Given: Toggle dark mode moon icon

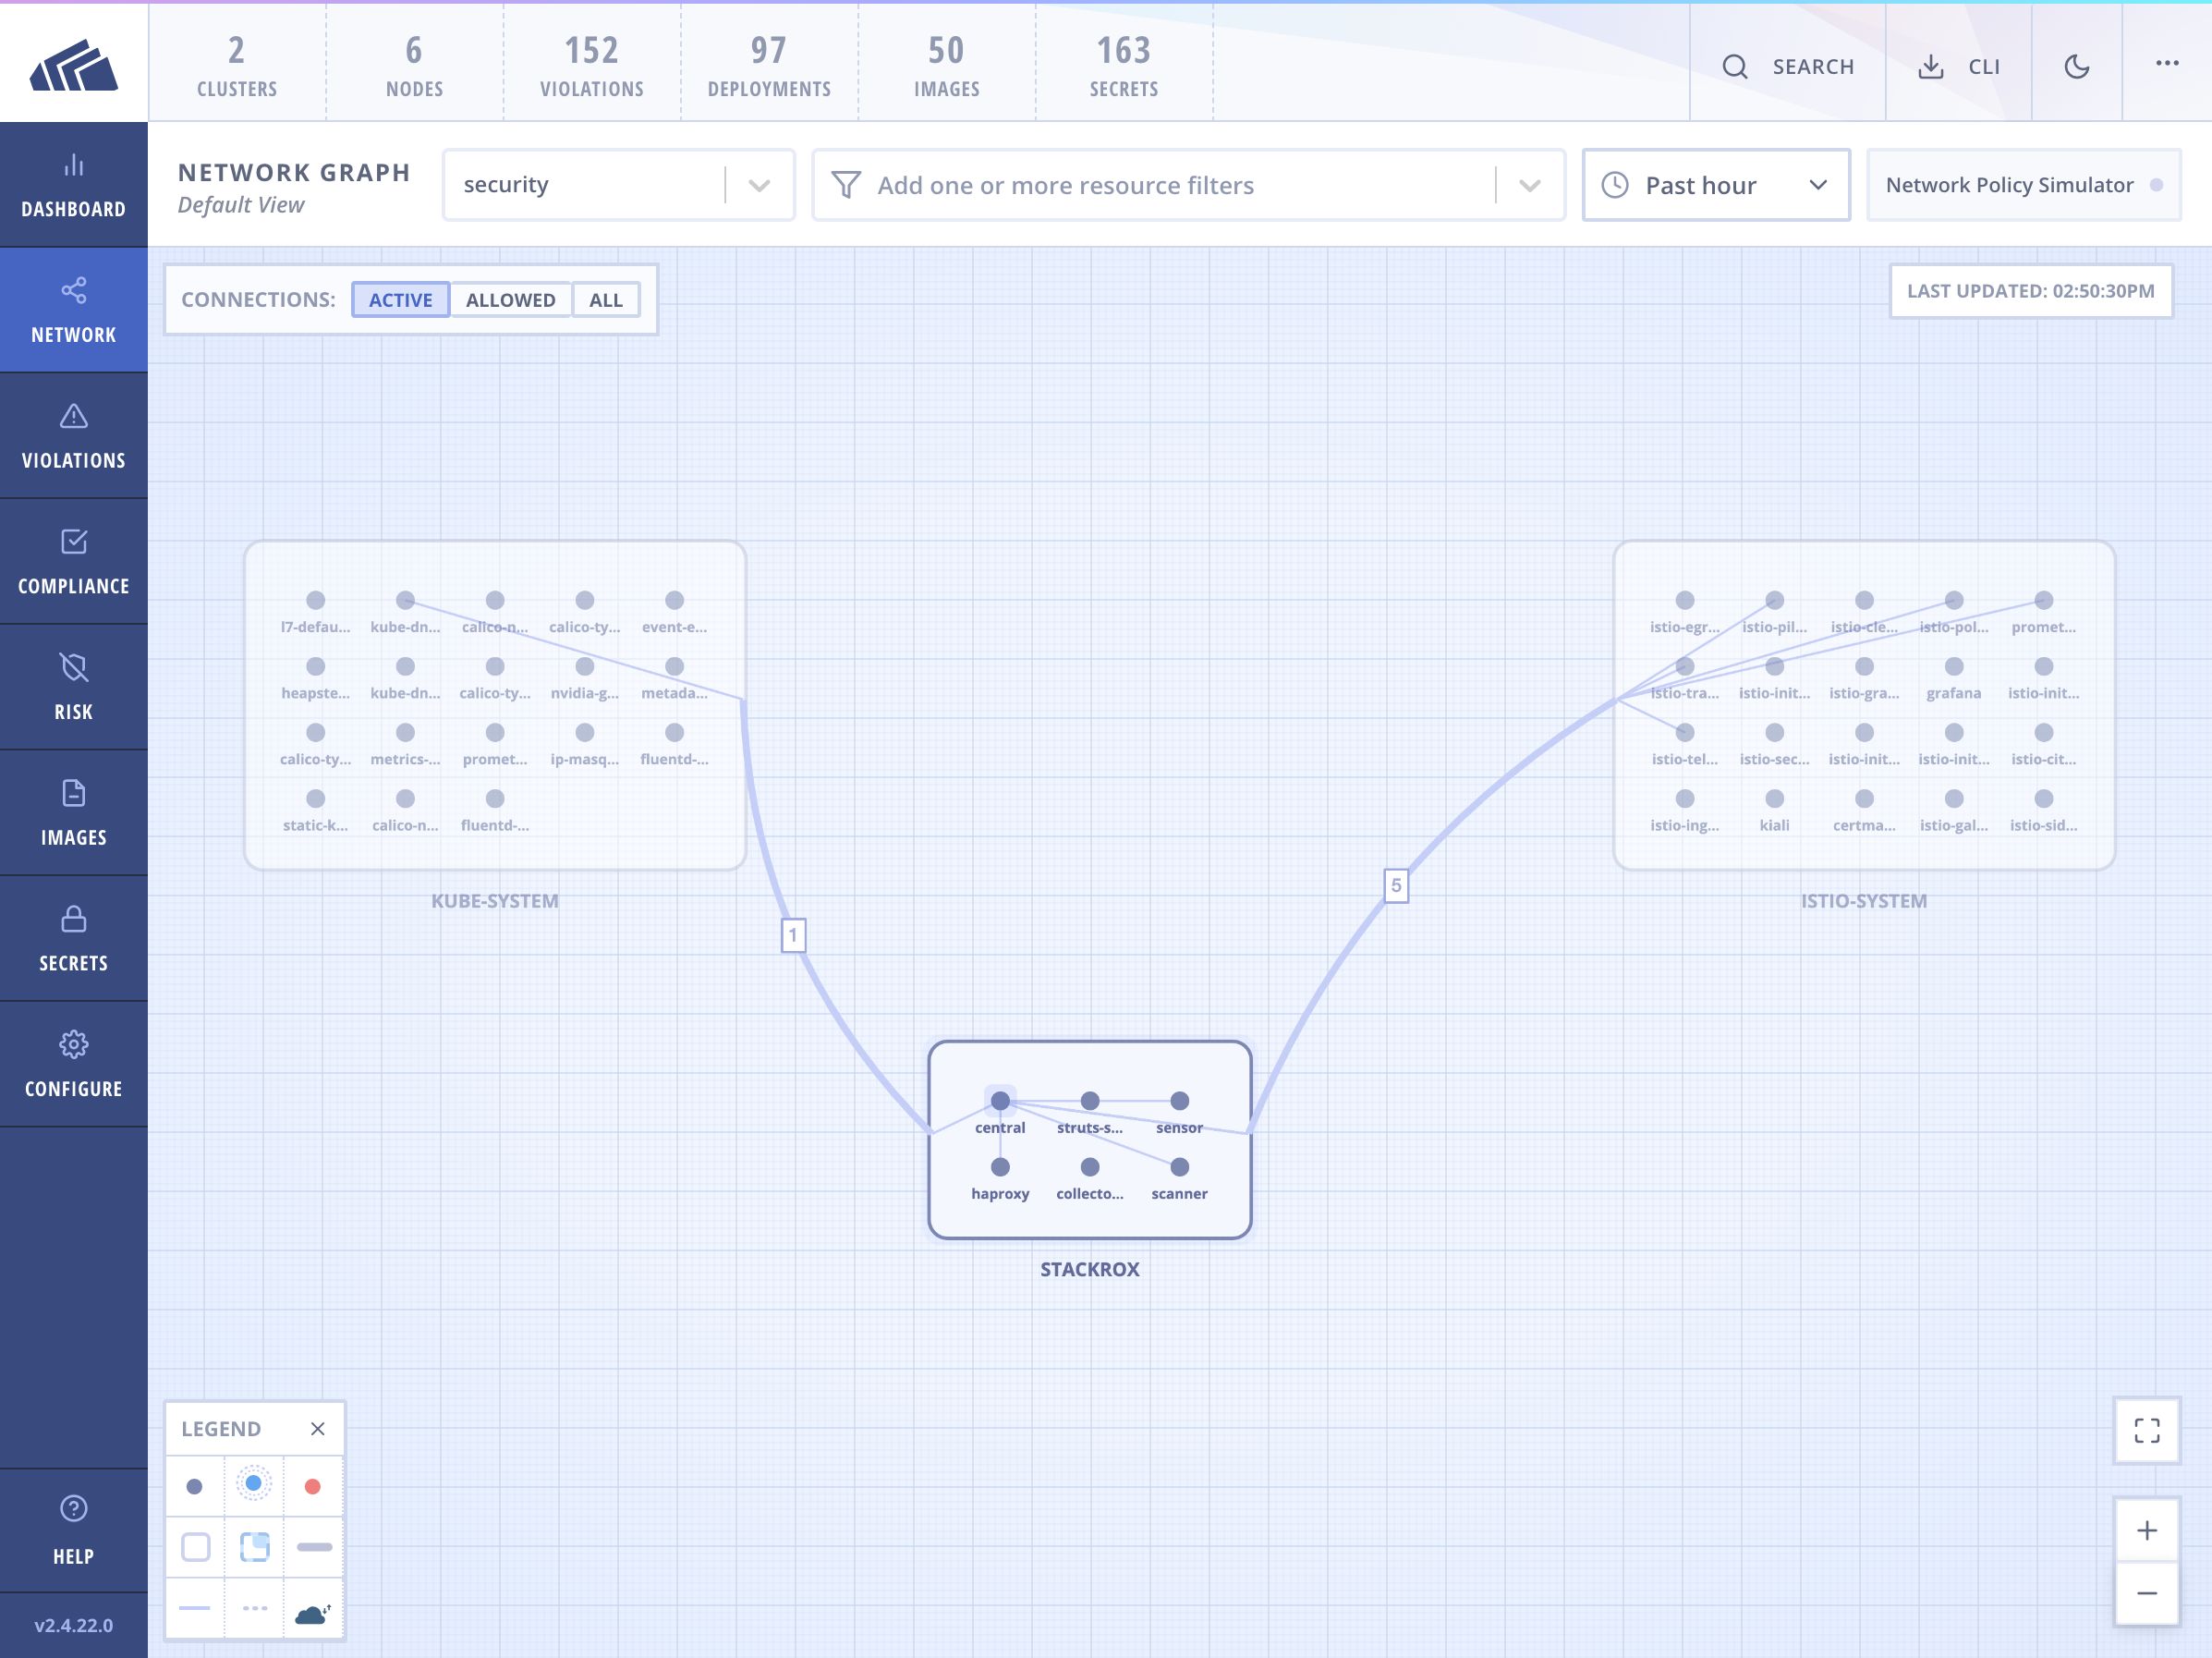Looking at the screenshot, I should tap(2077, 66).
